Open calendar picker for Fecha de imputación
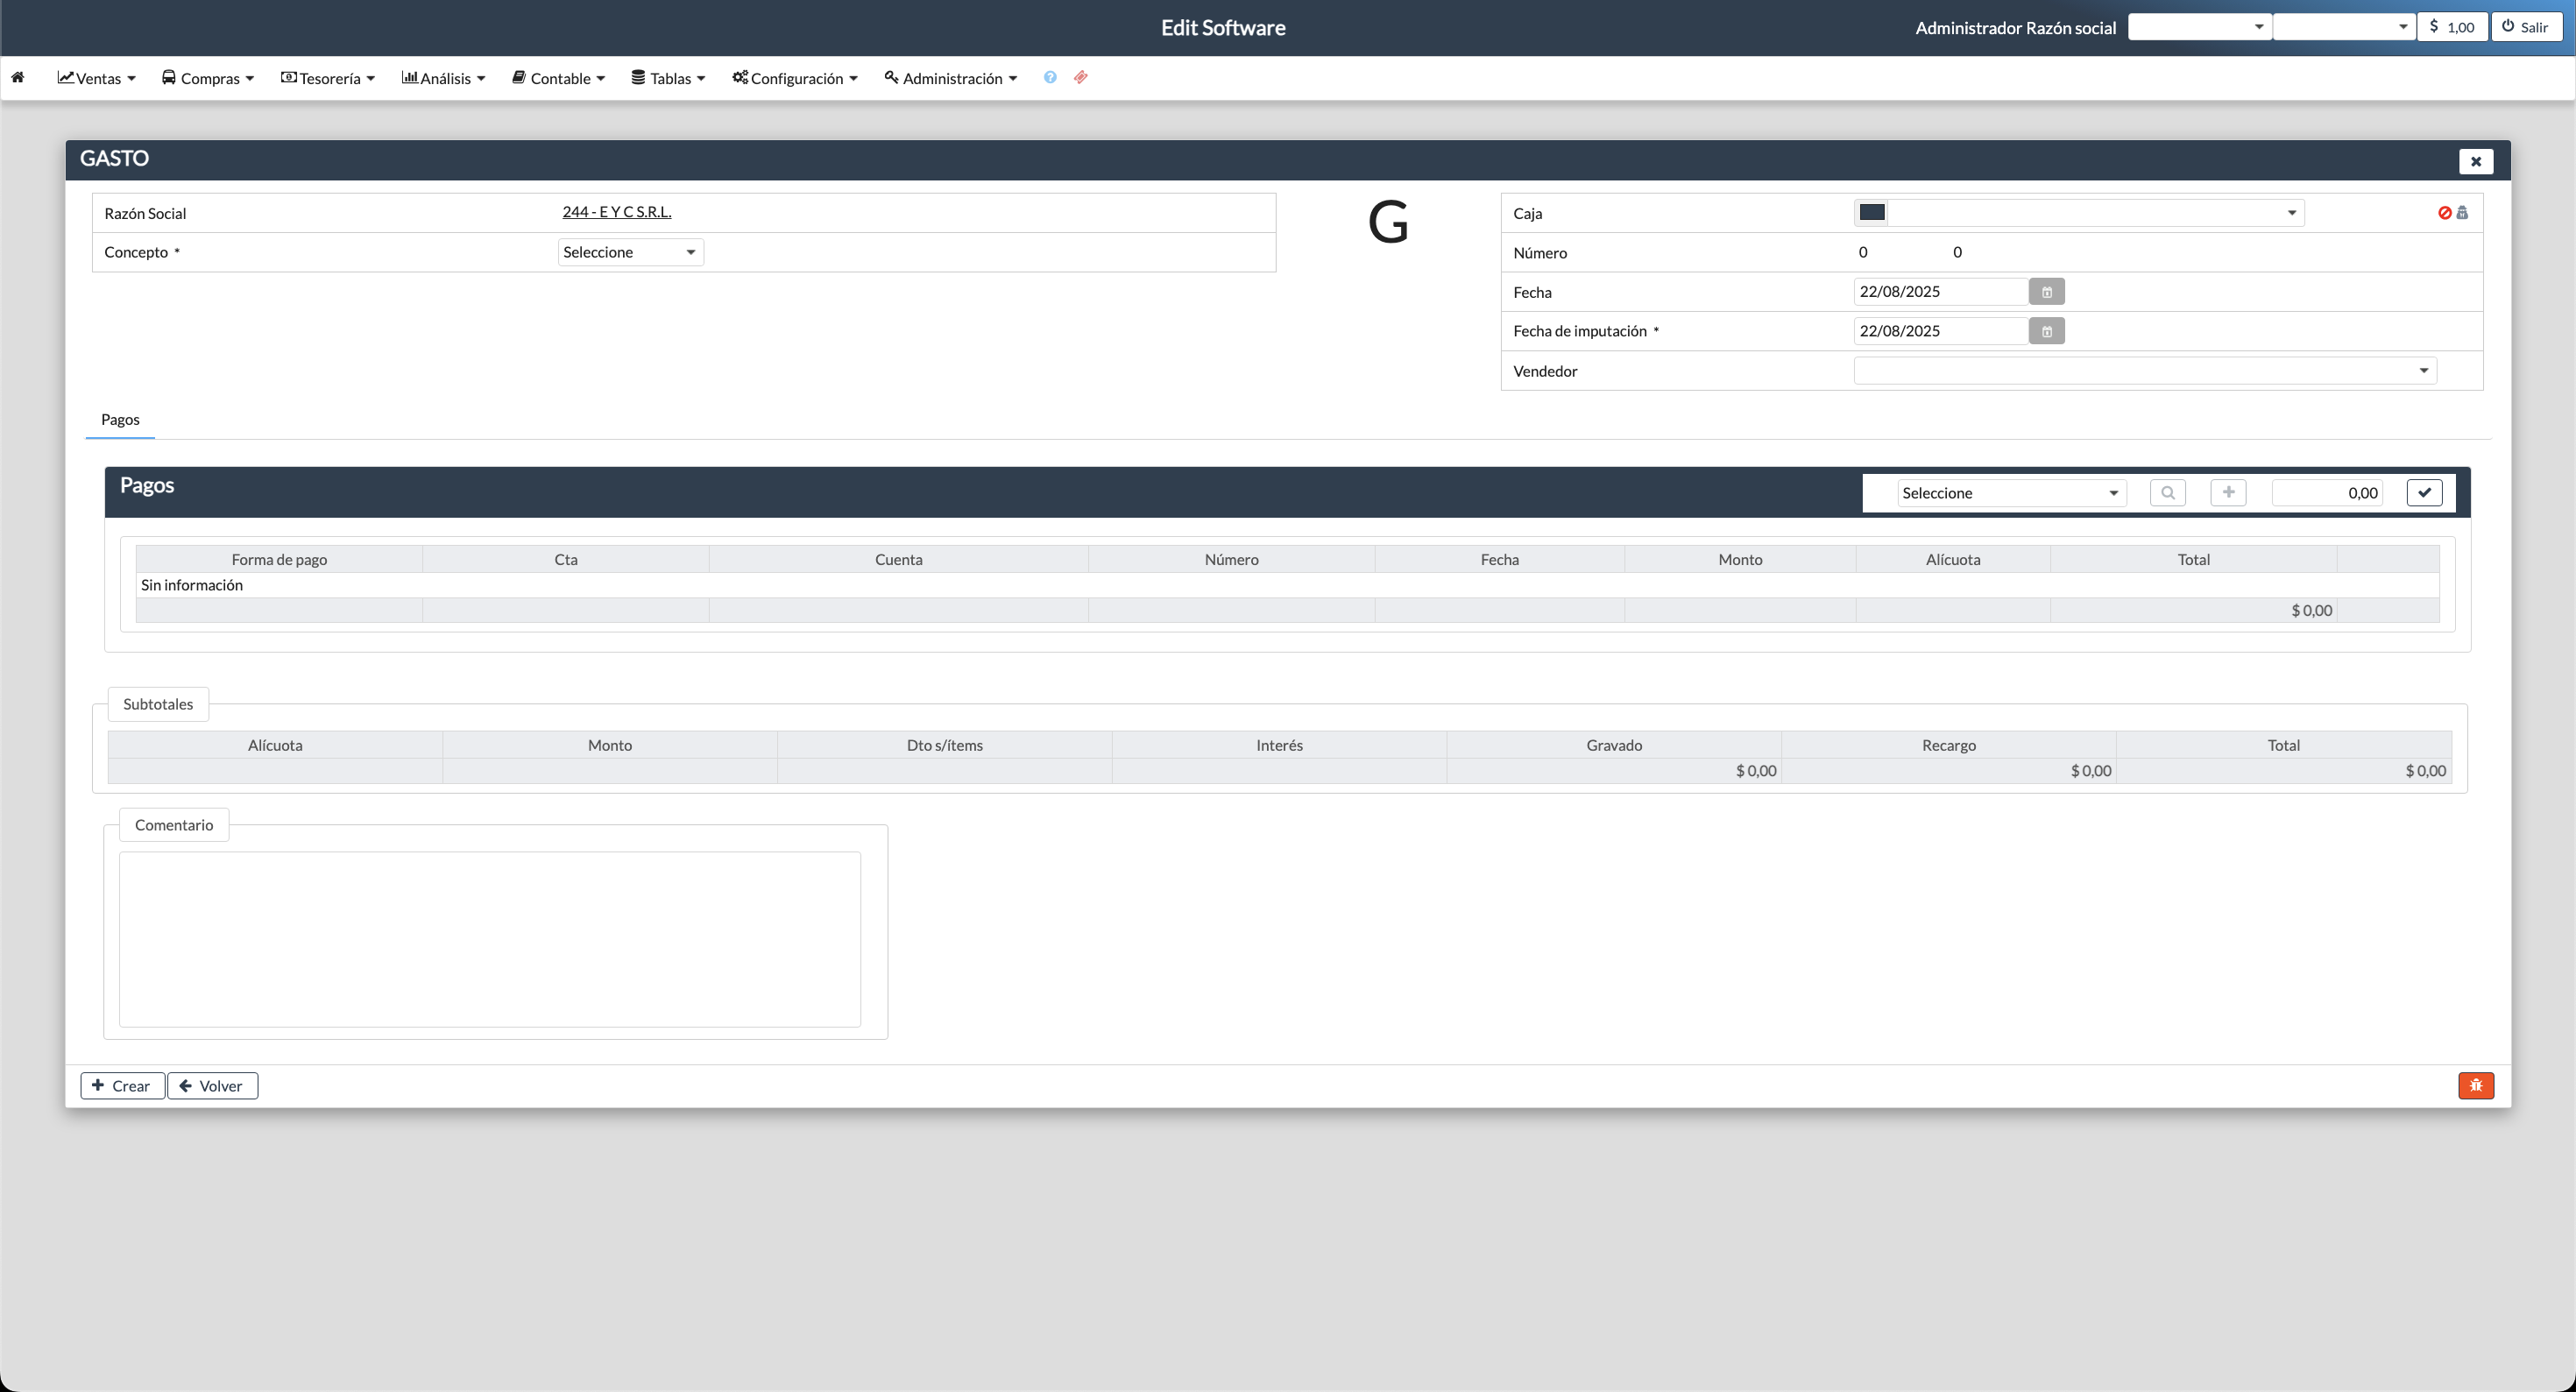This screenshot has width=2576, height=1392. (2046, 331)
